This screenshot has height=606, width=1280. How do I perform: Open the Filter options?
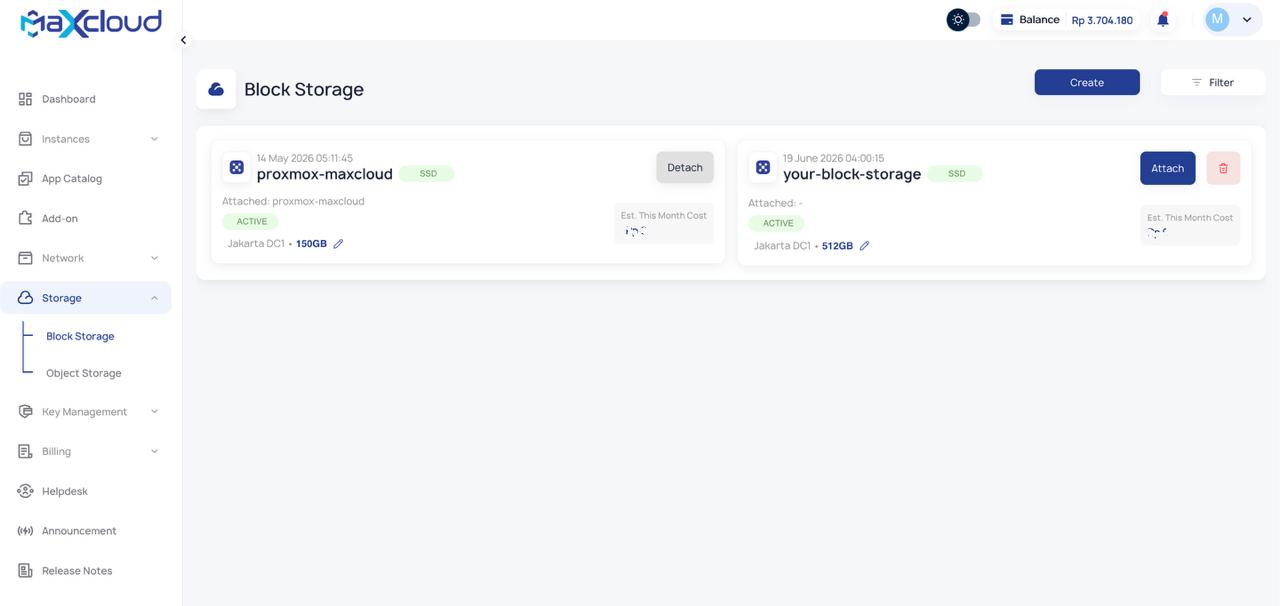(x=1212, y=82)
